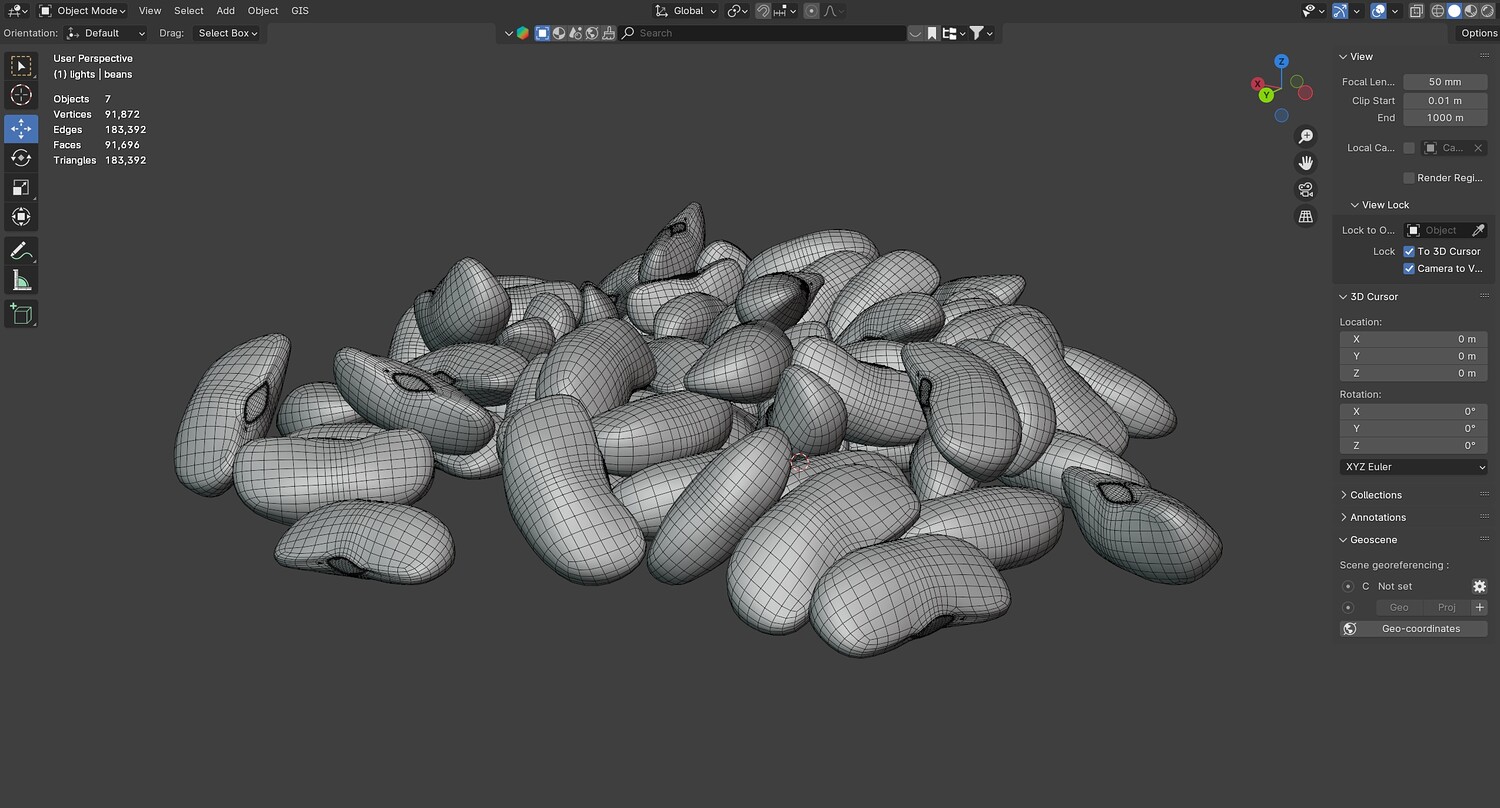1500x808 pixels.
Task: Click the zoom magnifier viewport button
Action: (1305, 137)
